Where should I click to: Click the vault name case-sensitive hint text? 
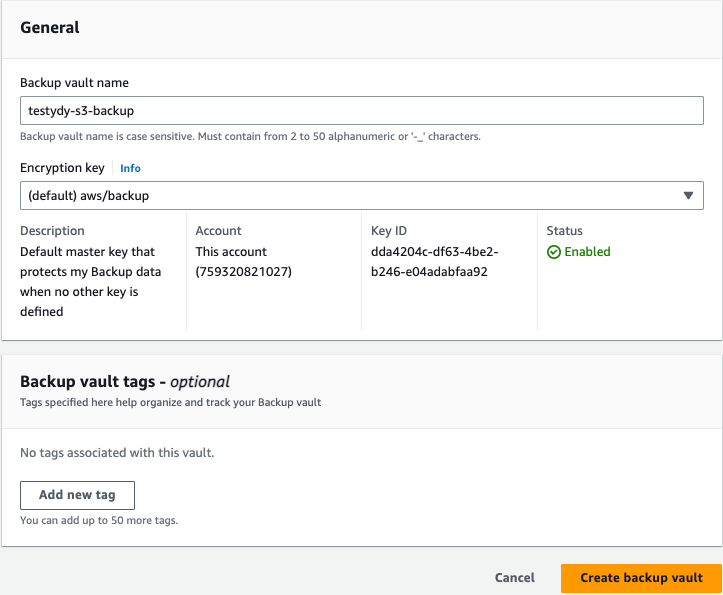coord(250,137)
